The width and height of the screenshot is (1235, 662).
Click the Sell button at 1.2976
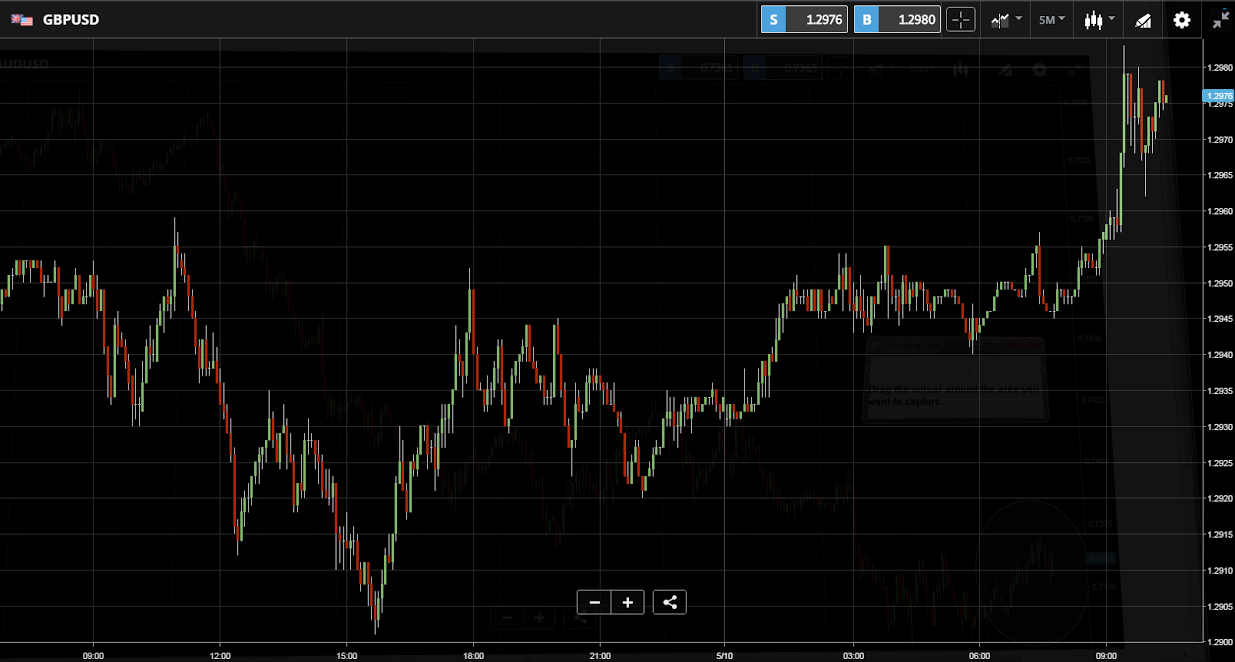(x=804, y=19)
